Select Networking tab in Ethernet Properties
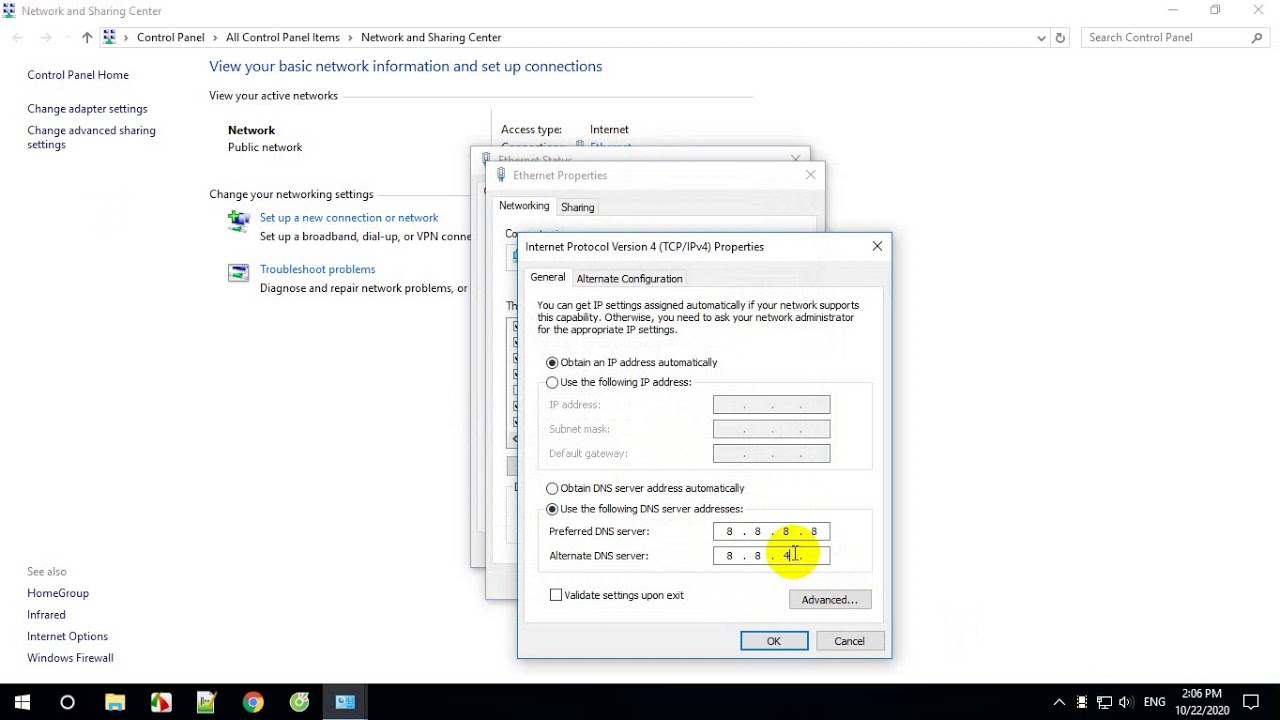The width and height of the screenshot is (1280, 720). click(524, 206)
